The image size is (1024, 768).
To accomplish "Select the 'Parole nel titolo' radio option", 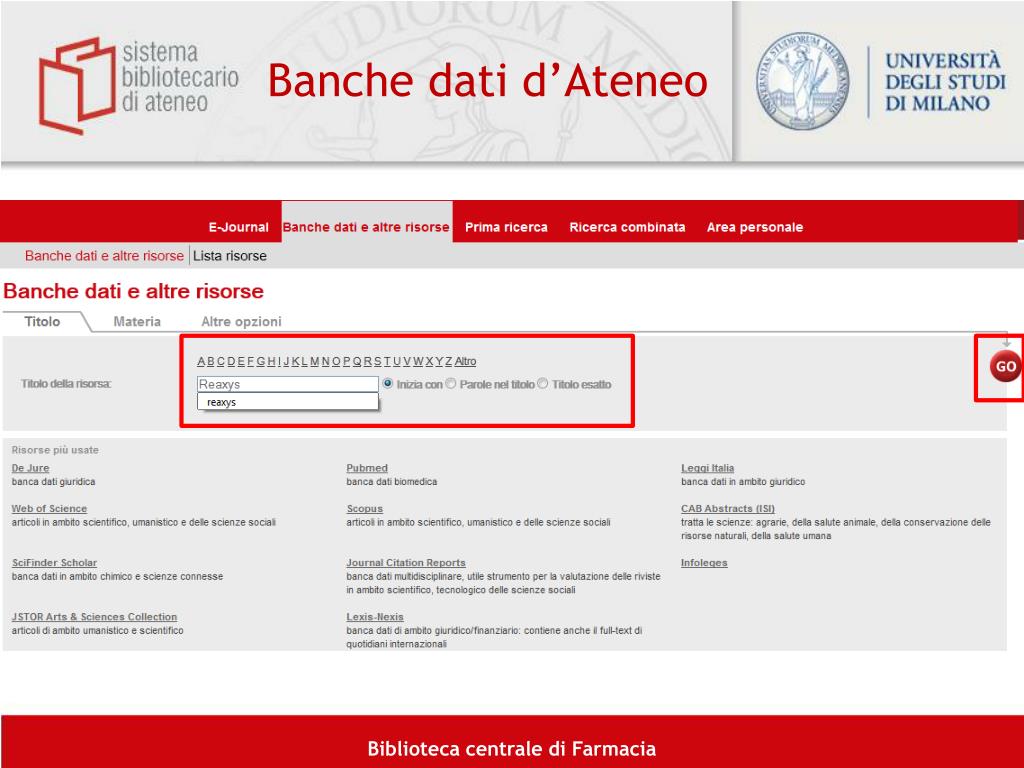I will pos(451,383).
